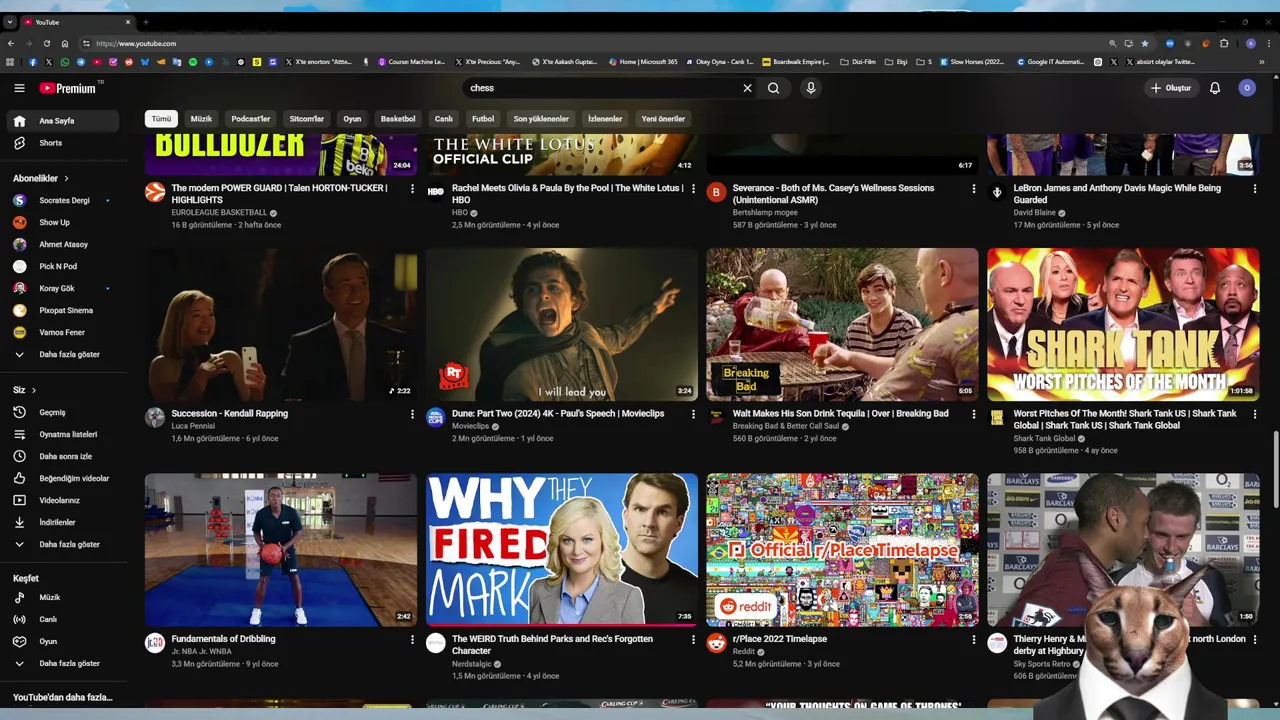Click the browser address bar URL
Image resolution: width=1280 pixels, height=720 pixels.
(136, 43)
